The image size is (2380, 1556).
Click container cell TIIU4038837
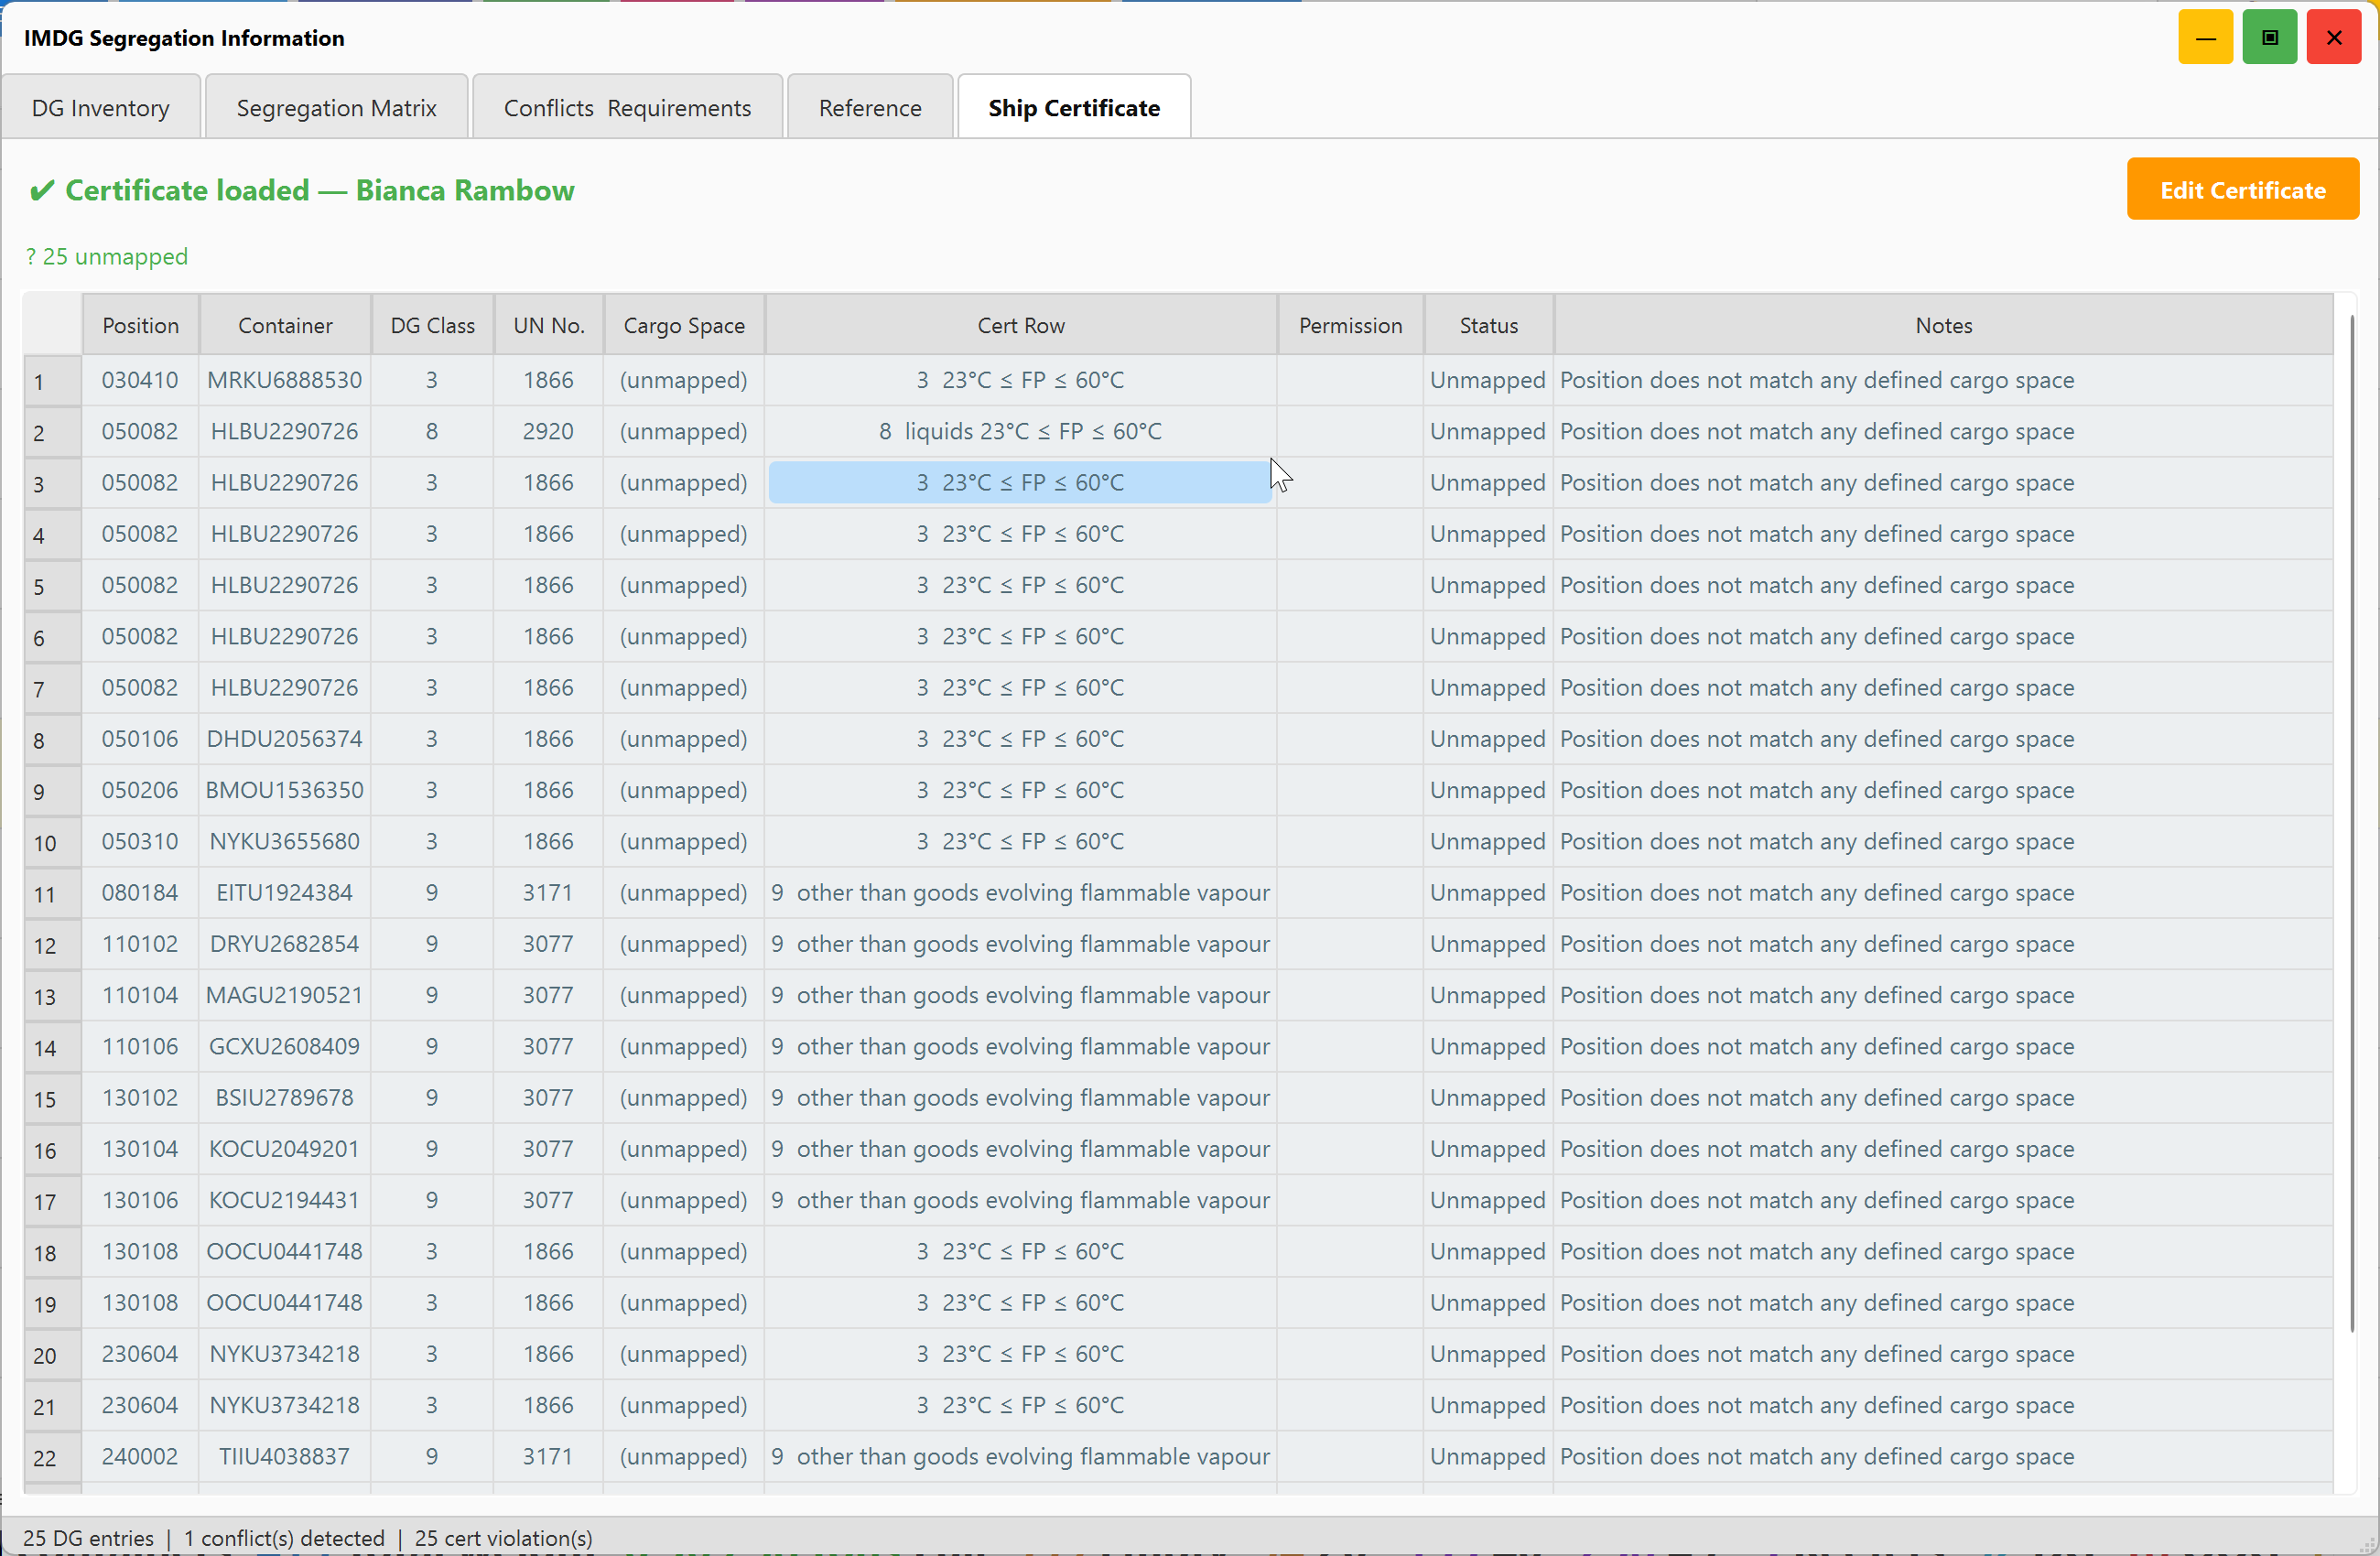point(285,1456)
